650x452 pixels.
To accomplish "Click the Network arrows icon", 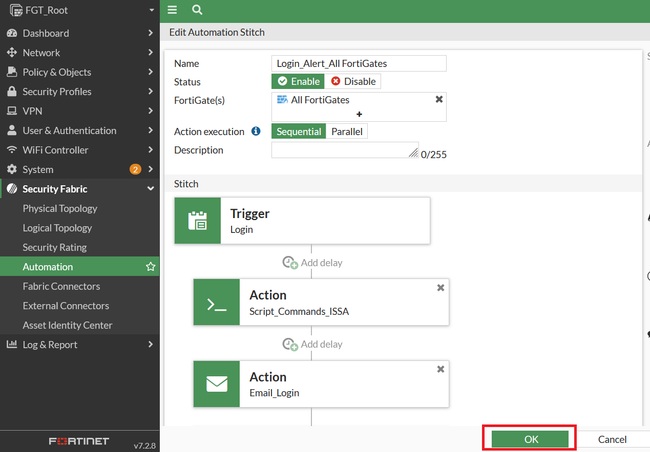I will (x=12, y=53).
